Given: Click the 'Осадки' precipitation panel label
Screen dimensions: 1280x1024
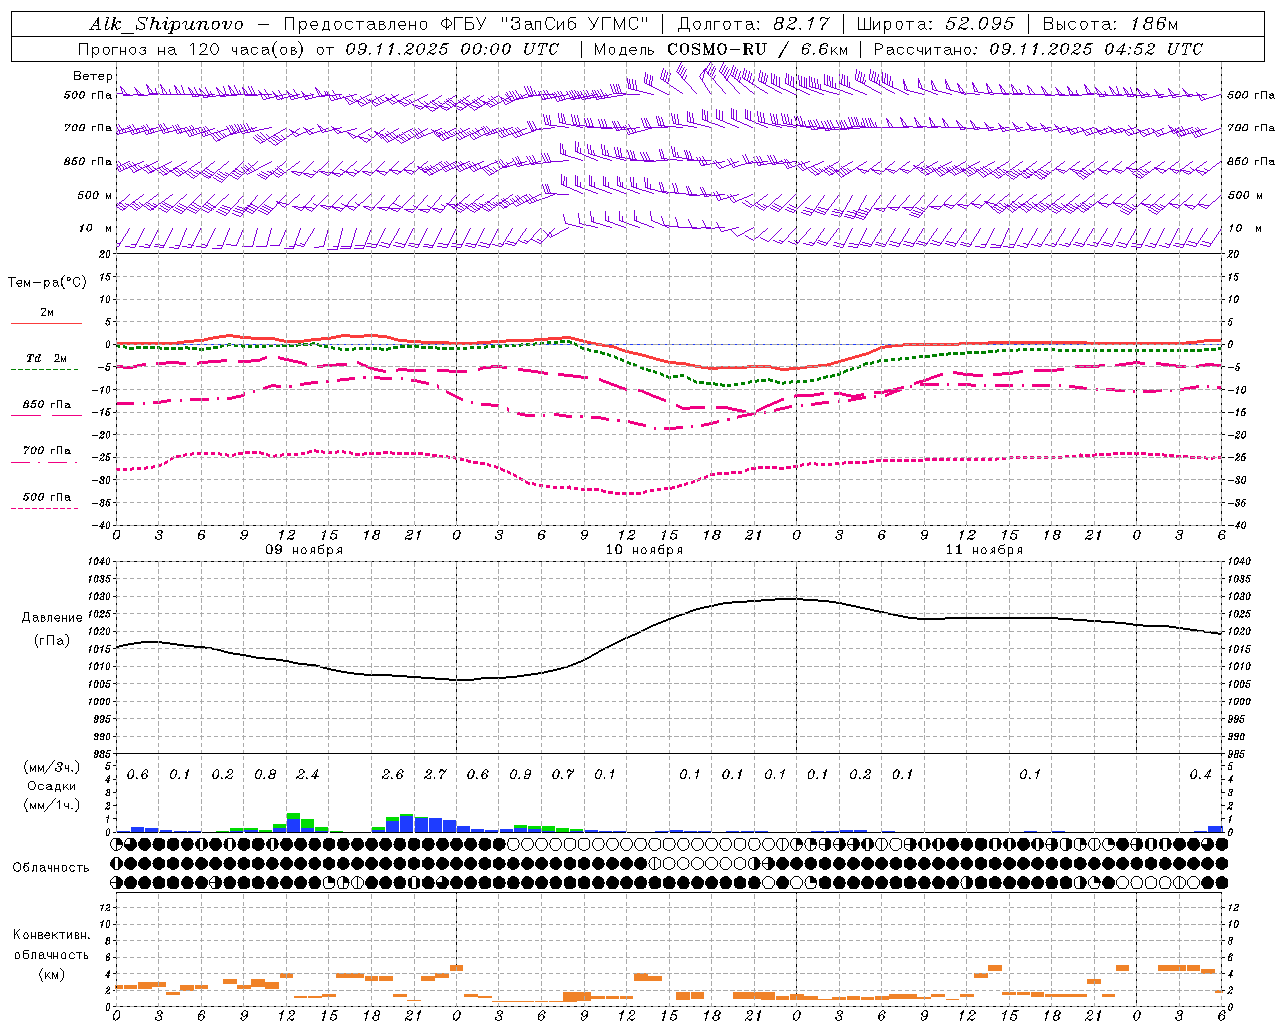Looking at the screenshot, I should tap(51, 786).
